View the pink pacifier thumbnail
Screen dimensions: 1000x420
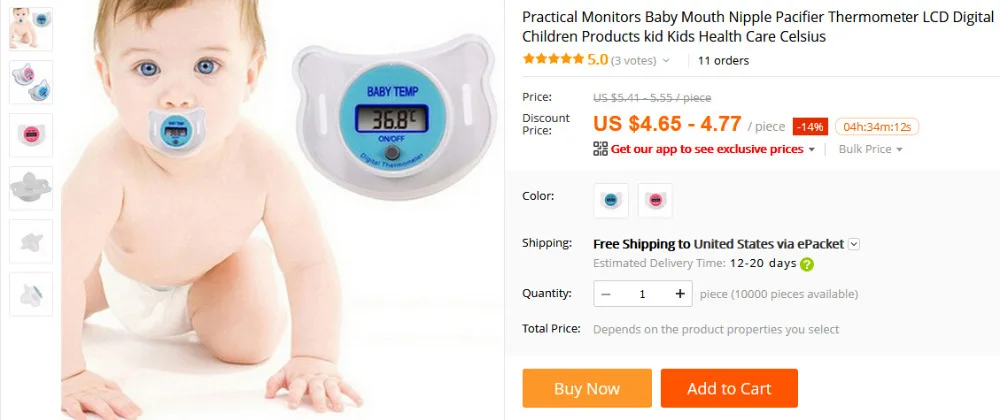click(31, 135)
